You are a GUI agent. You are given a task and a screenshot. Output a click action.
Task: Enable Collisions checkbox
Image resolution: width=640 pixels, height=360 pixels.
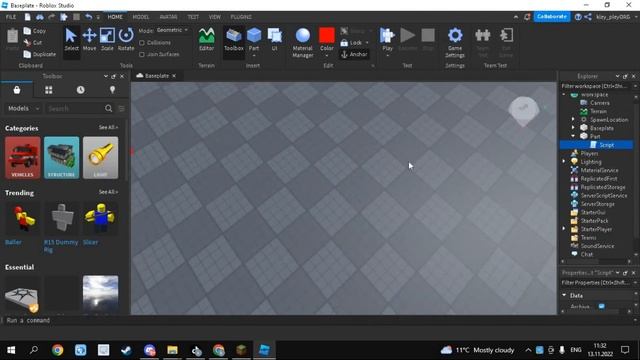[142, 43]
